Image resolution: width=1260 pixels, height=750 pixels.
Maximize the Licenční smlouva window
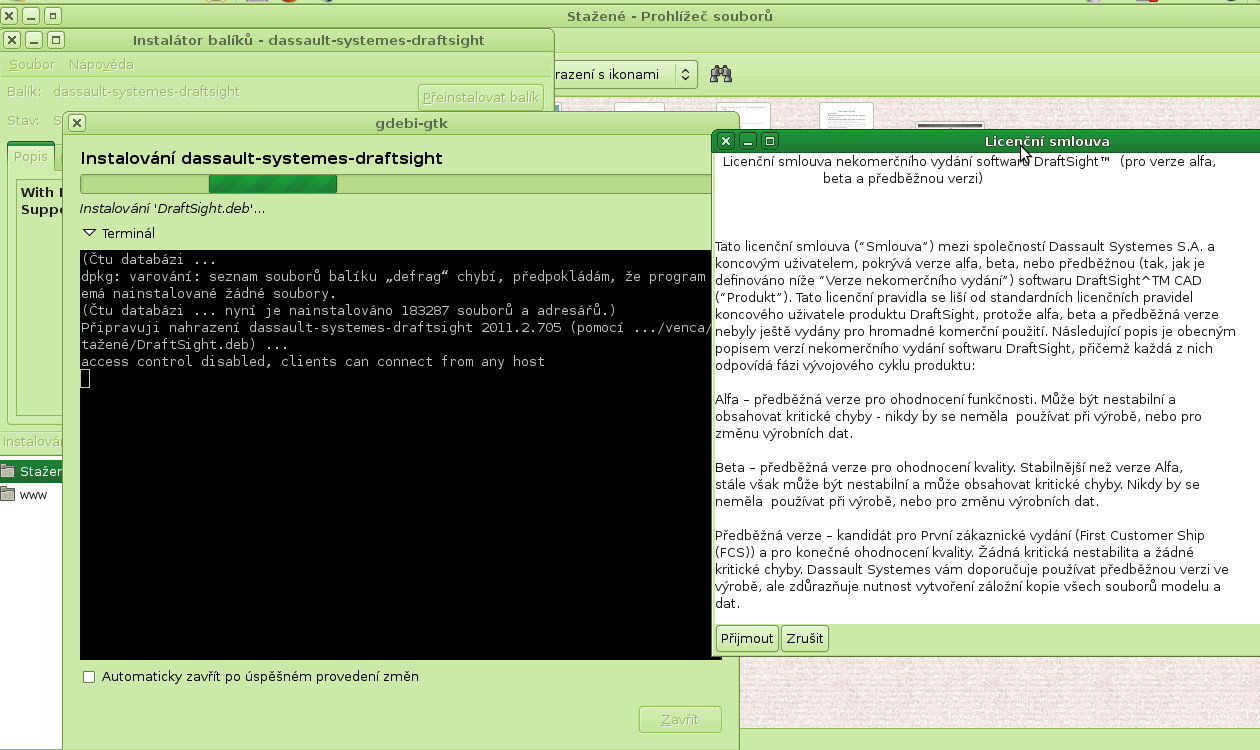pyautogui.click(x=770, y=141)
